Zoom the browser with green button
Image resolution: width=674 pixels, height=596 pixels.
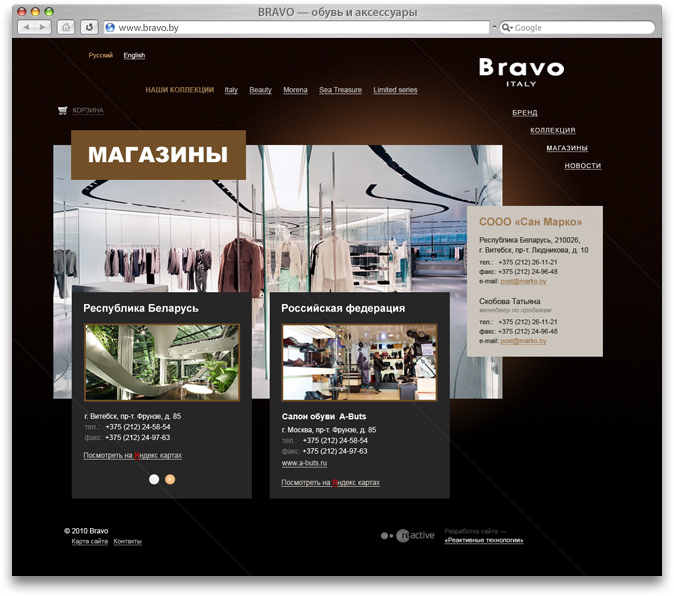coord(49,12)
